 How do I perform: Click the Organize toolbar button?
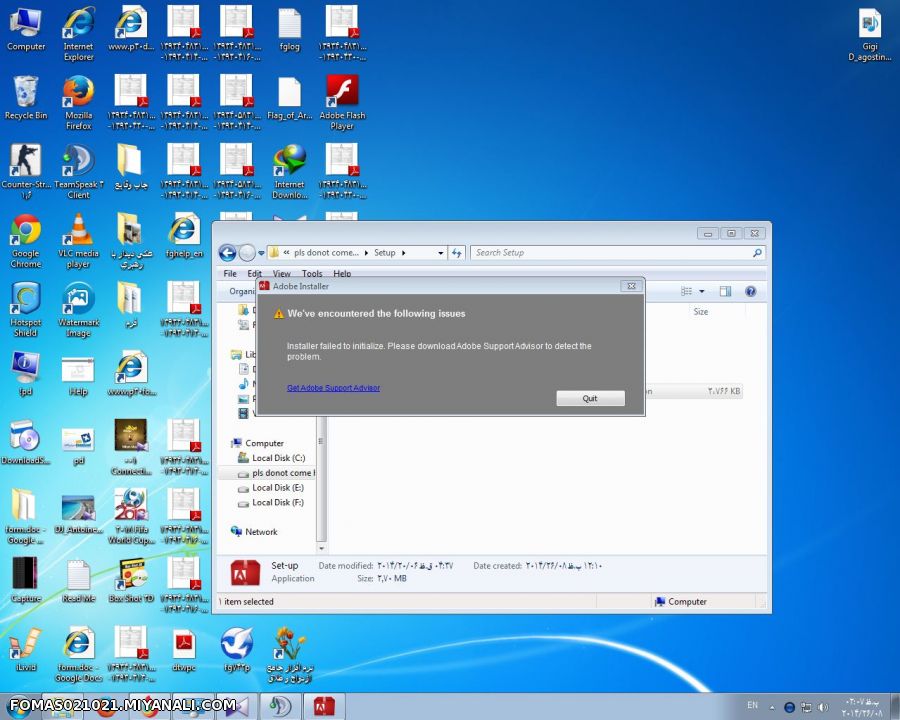pyautogui.click(x=242, y=292)
